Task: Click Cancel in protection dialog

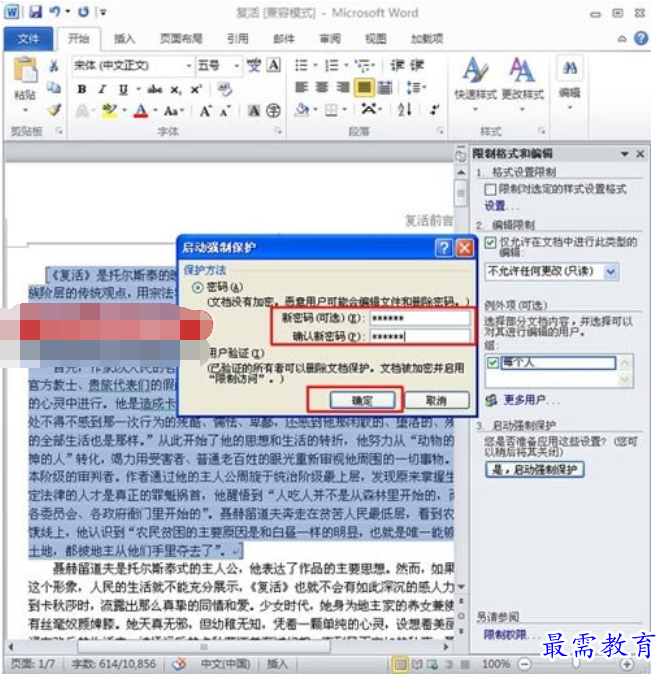Action: click(x=436, y=401)
